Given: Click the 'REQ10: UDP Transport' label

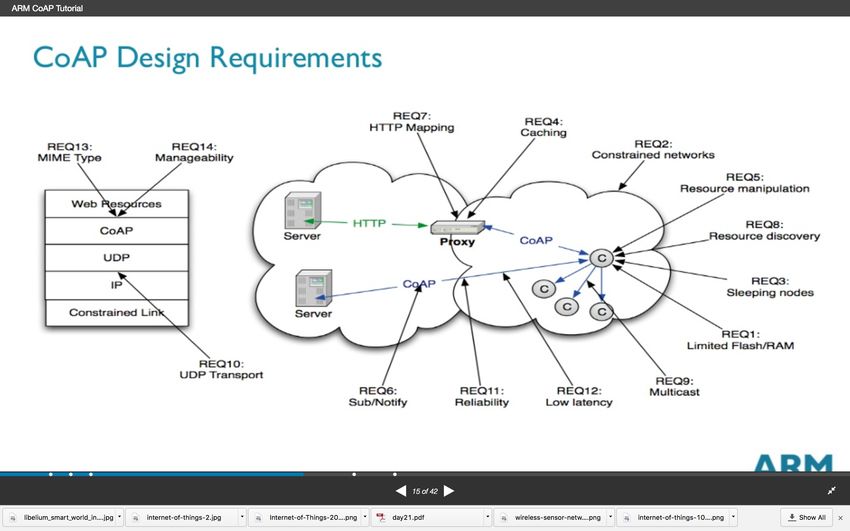Looking at the screenshot, I should [221, 369].
